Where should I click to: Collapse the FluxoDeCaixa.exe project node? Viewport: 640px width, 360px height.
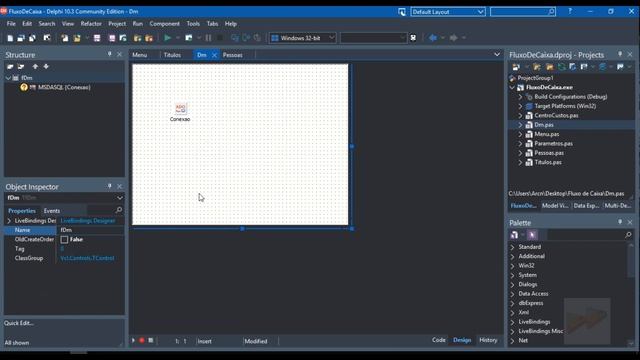point(512,87)
